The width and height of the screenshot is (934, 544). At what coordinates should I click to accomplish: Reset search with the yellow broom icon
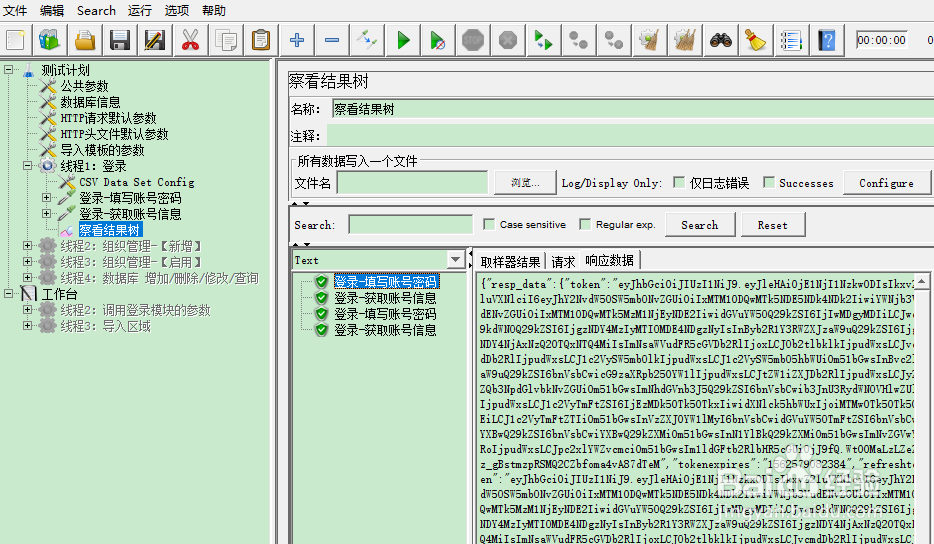point(755,41)
